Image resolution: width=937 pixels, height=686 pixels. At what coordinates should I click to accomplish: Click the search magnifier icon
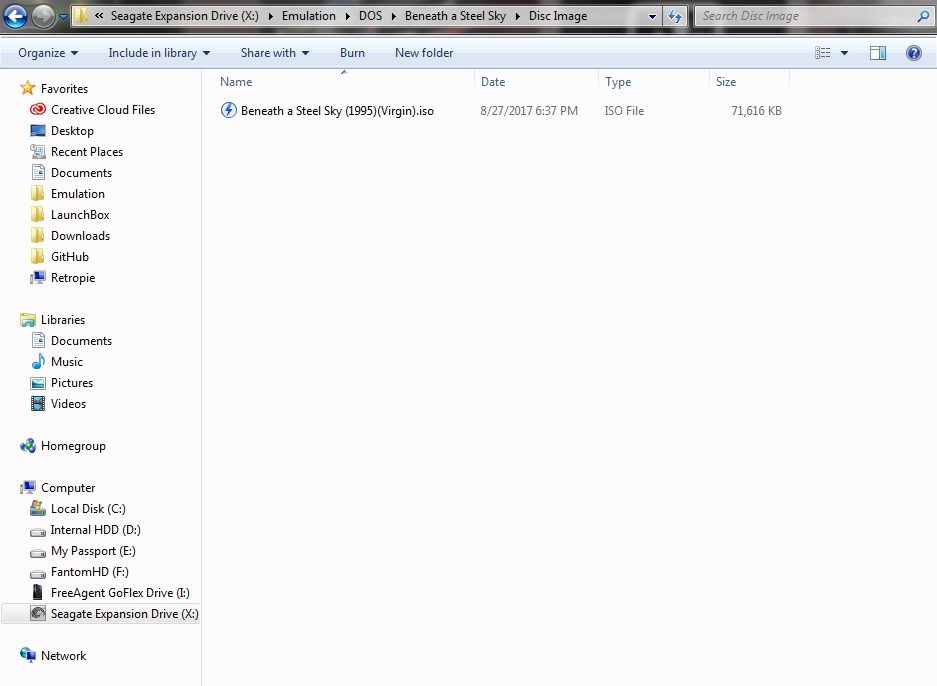coord(923,17)
